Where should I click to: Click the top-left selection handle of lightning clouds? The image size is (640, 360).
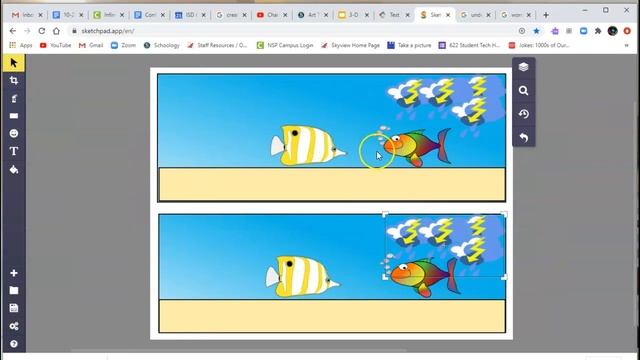pyautogui.click(x=385, y=214)
